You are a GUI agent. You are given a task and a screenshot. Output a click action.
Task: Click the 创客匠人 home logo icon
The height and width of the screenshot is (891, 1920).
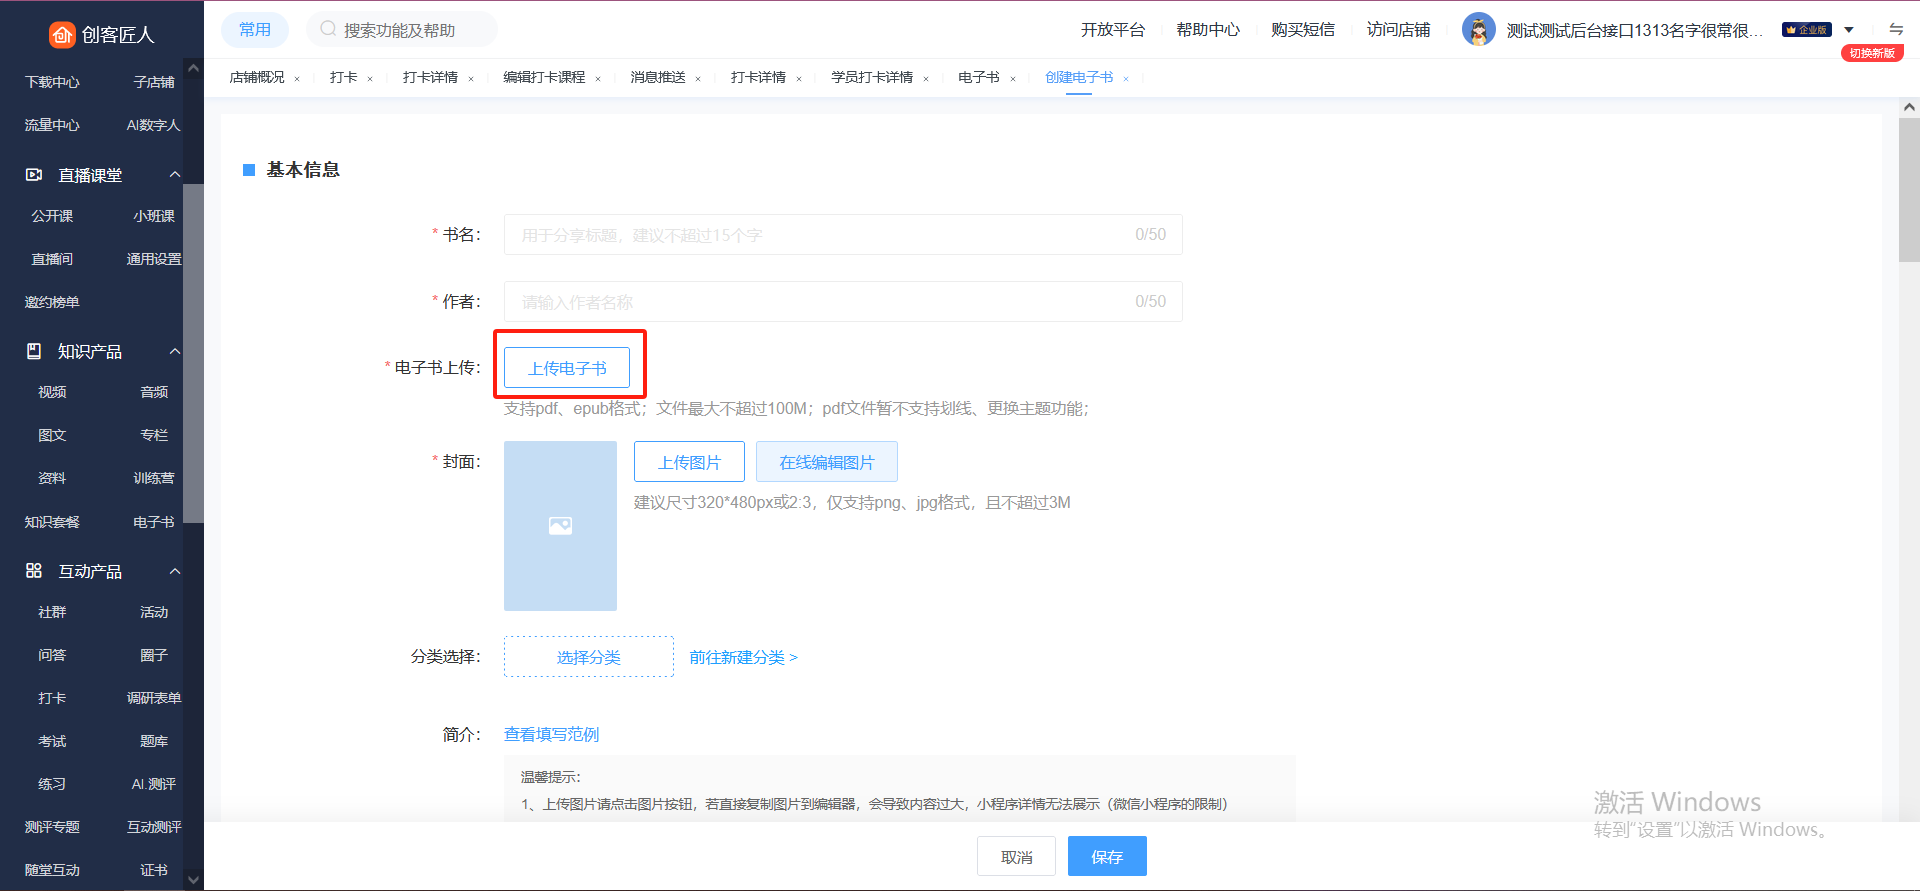(x=62, y=35)
